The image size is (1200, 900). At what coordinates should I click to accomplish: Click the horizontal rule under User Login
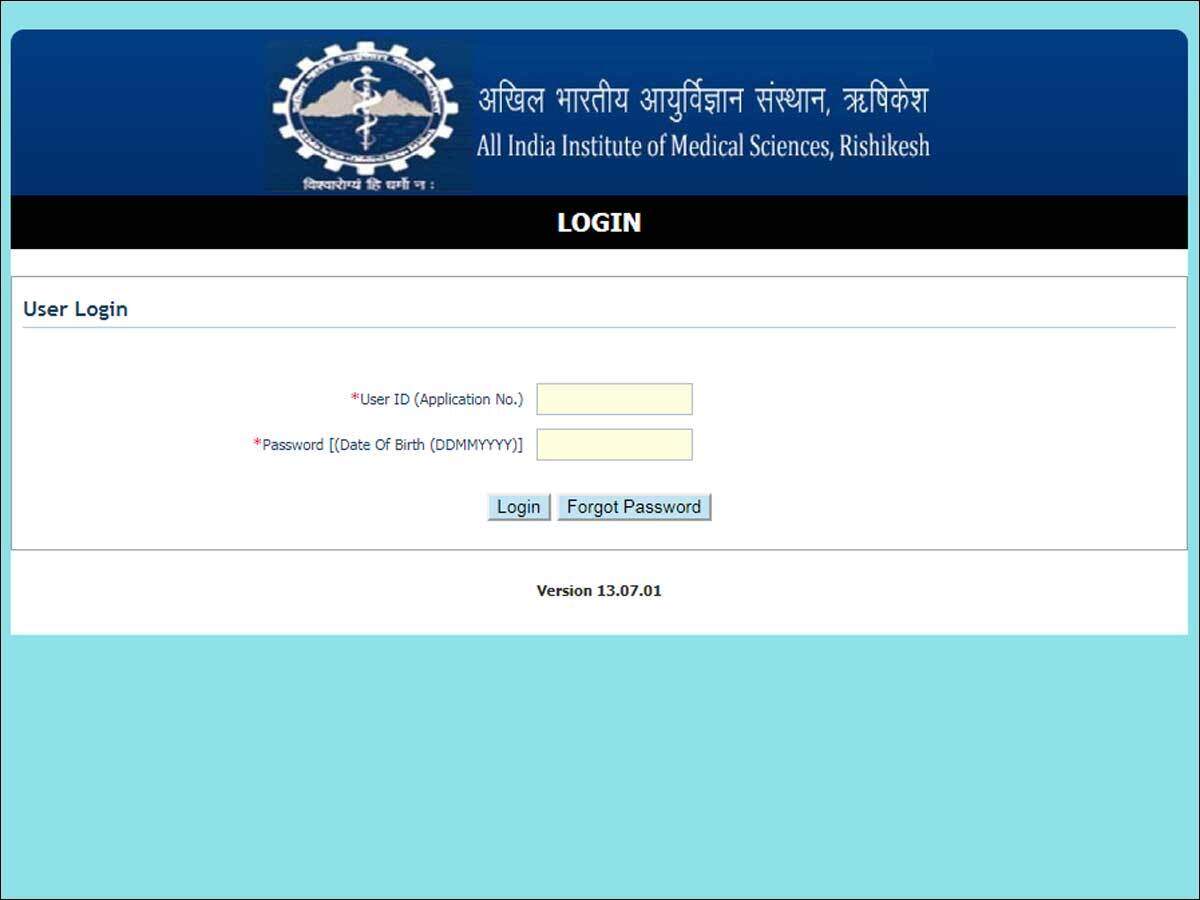tap(599, 327)
